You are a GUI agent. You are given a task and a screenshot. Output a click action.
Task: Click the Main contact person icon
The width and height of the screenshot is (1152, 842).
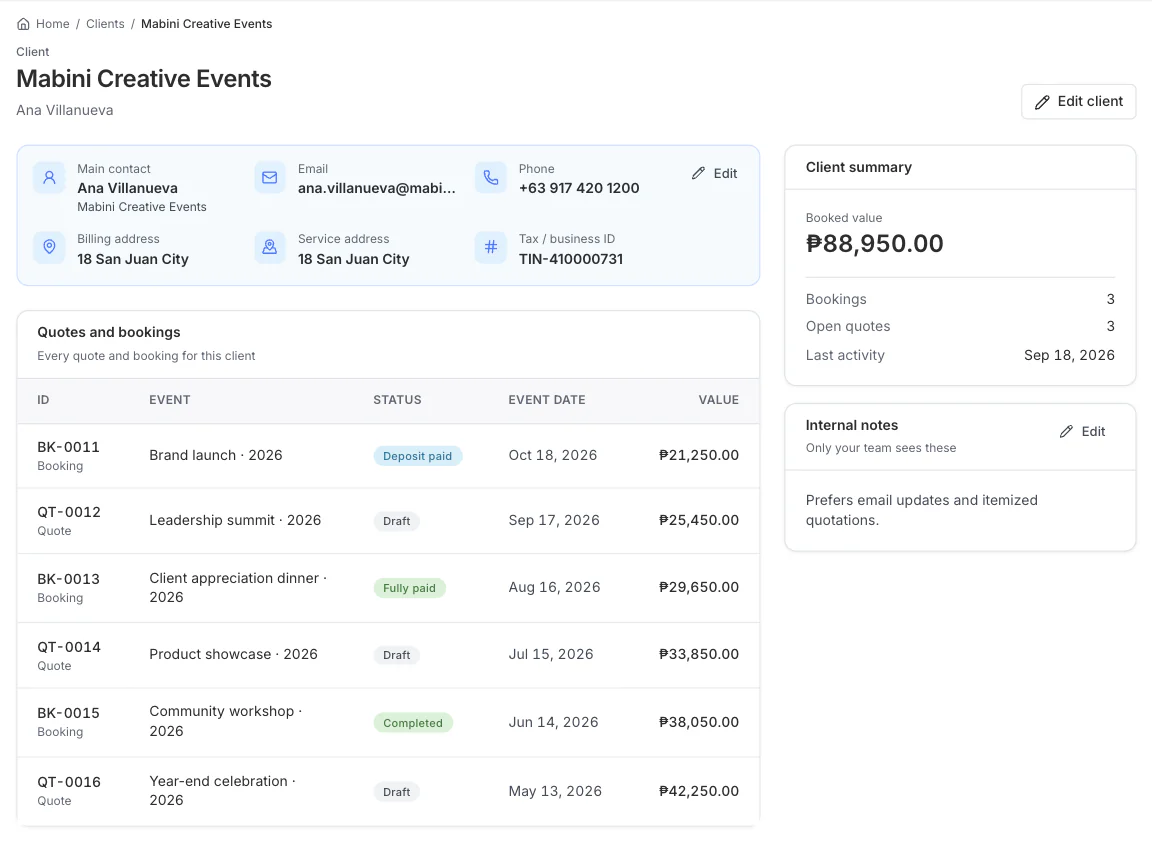(x=49, y=178)
